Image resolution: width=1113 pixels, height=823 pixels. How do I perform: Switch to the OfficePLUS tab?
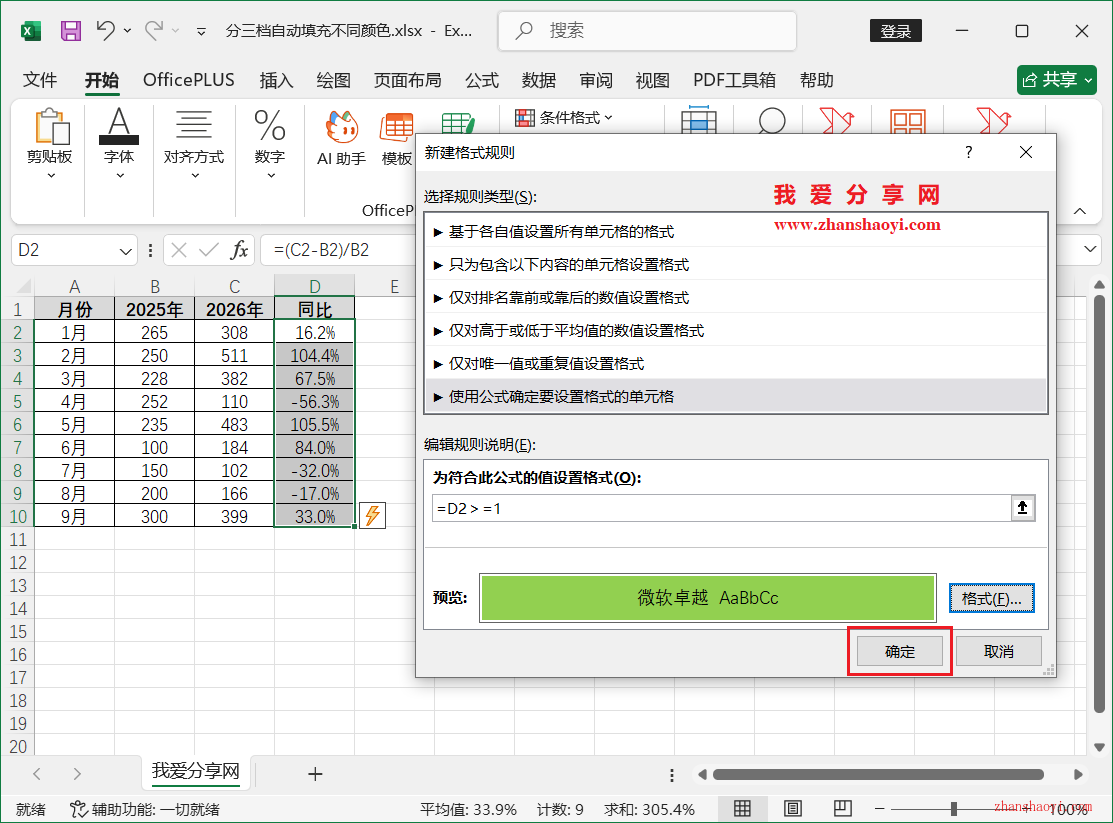189,80
